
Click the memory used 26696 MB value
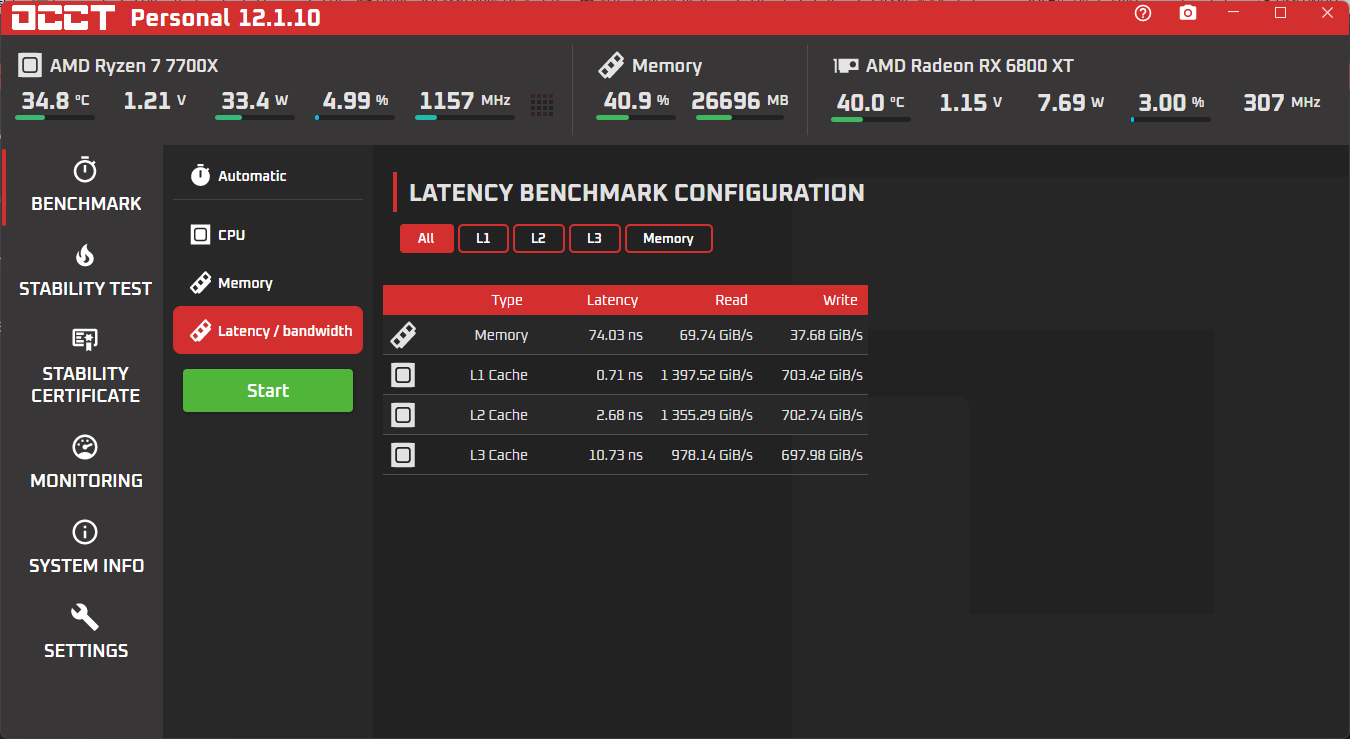coord(740,101)
